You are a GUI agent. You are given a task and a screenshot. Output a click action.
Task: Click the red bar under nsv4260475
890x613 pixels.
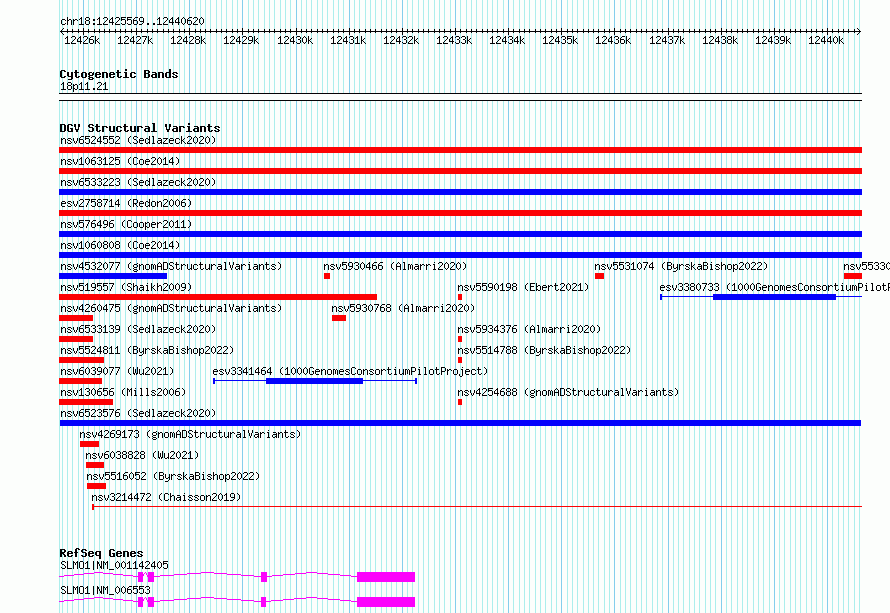(76, 318)
